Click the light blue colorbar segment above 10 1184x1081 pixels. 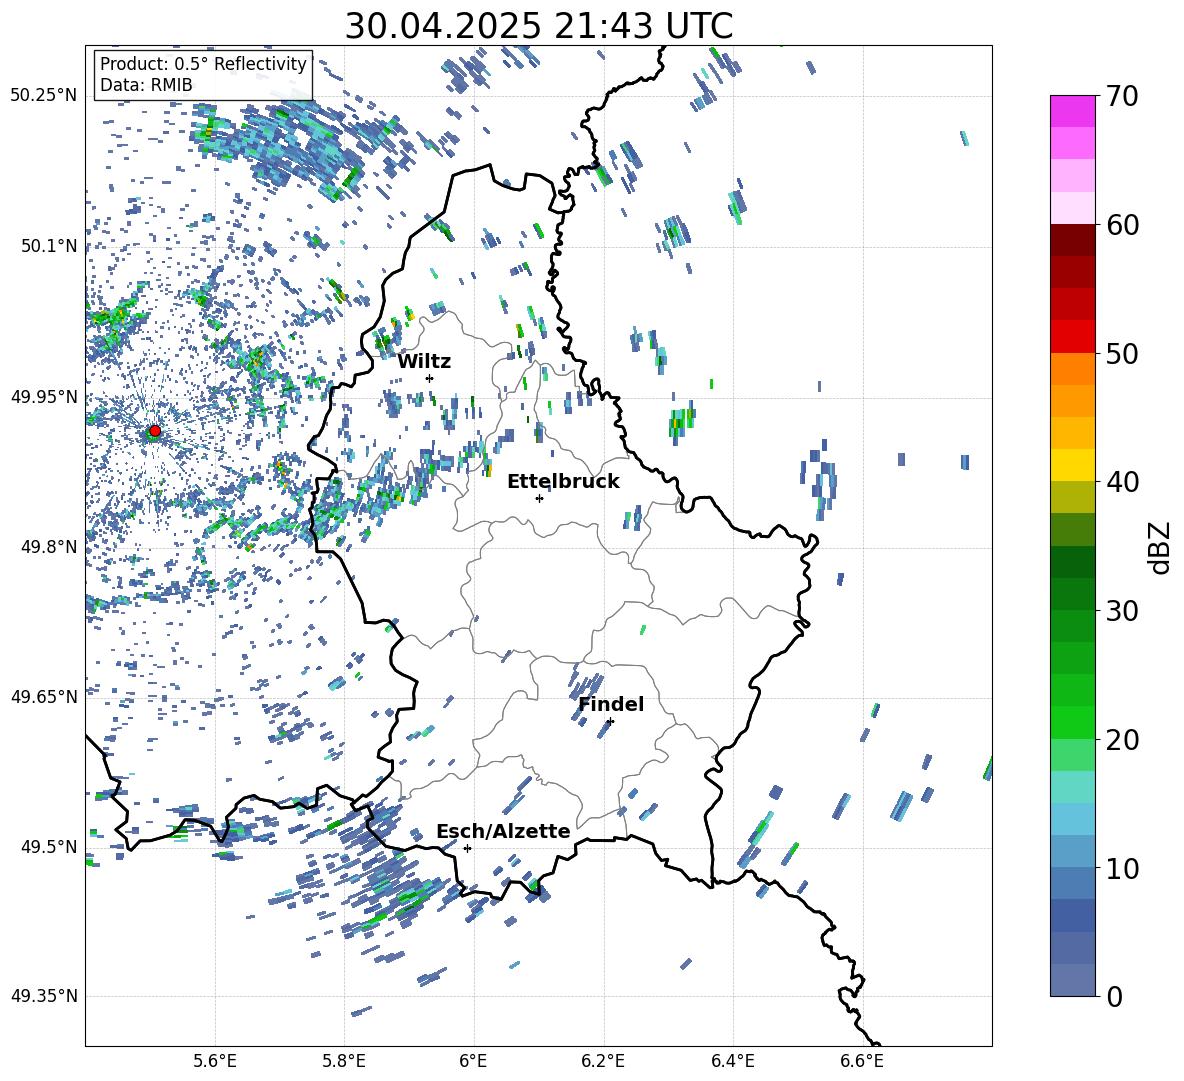click(x=1073, y=819)
